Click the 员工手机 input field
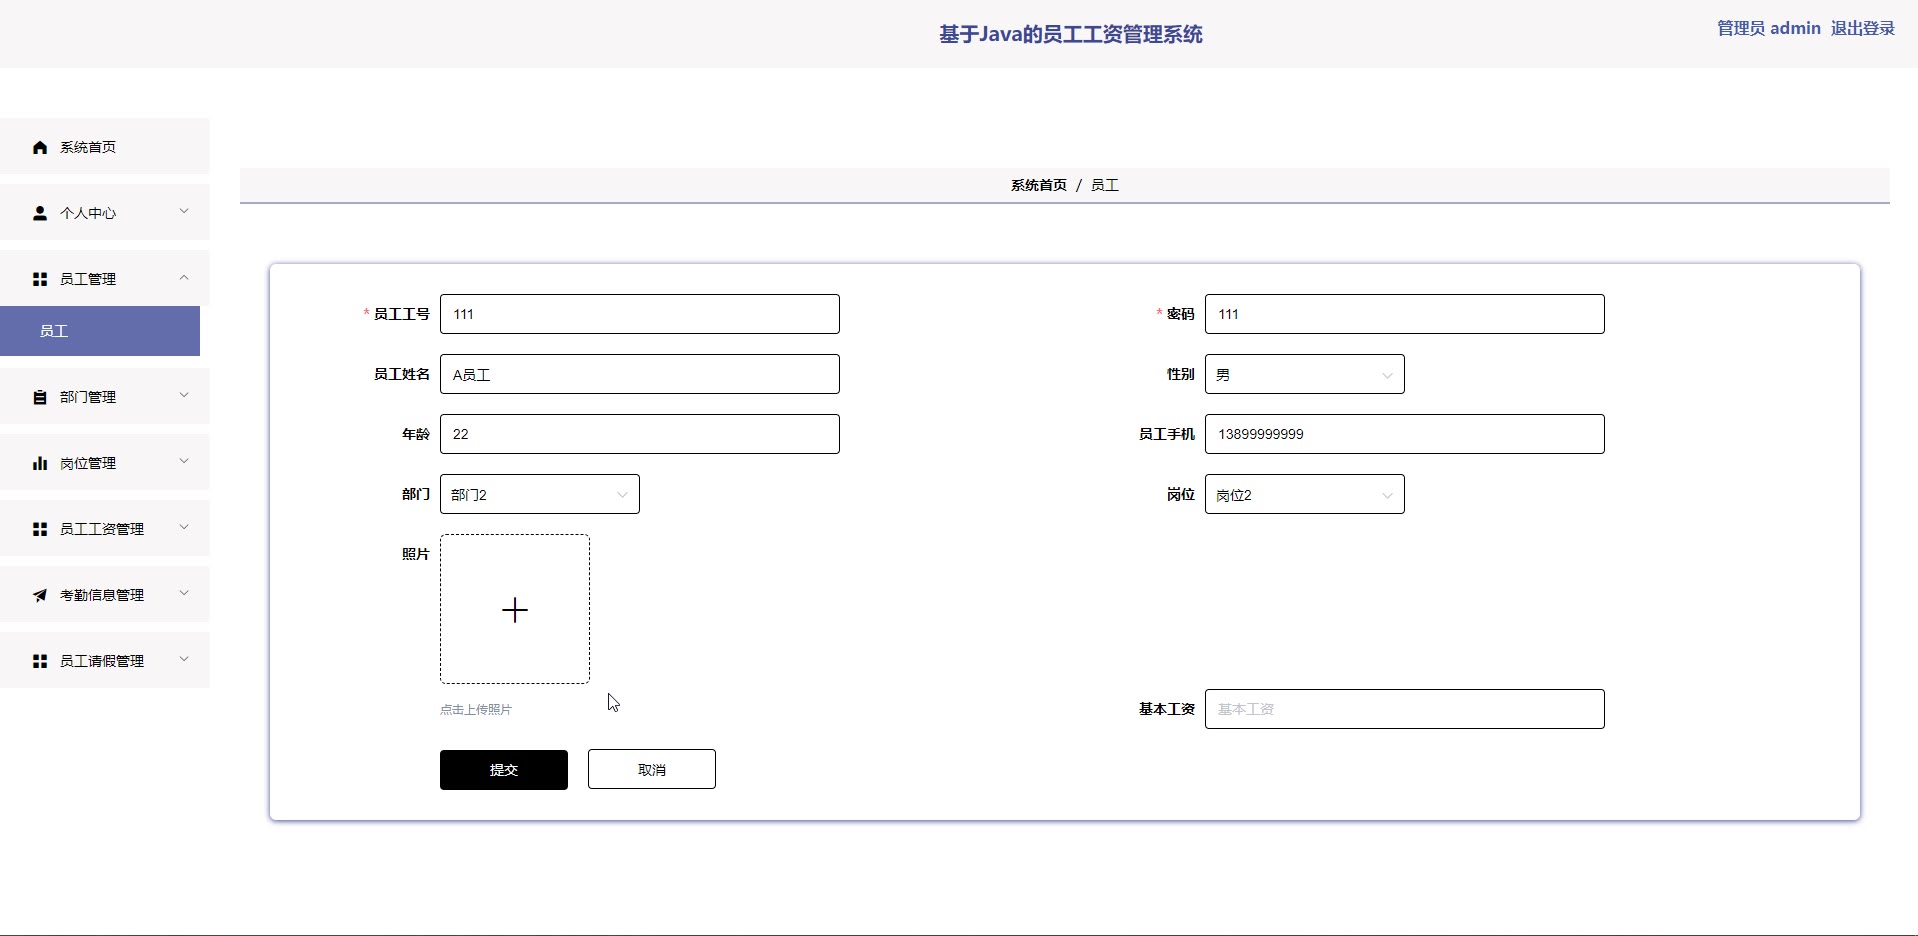1918x936 pixels. click(1404, 434)
